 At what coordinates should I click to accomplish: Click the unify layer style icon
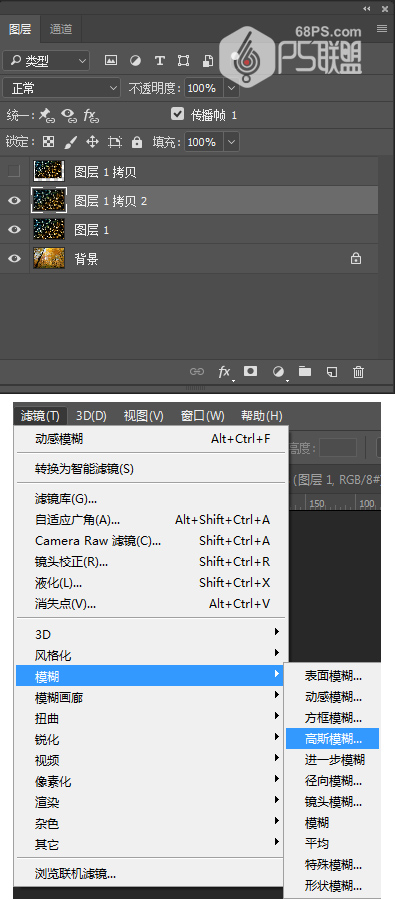tap(91, 115)
